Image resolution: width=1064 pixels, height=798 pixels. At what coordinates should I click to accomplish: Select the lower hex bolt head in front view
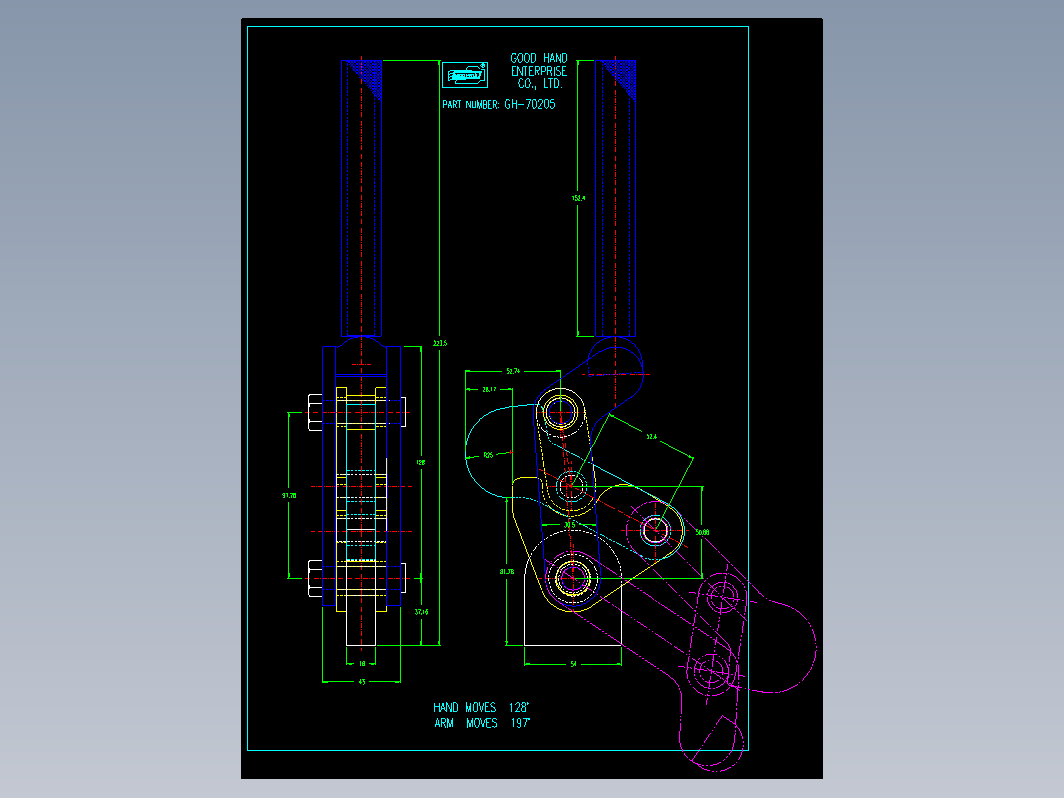(315, 579)
